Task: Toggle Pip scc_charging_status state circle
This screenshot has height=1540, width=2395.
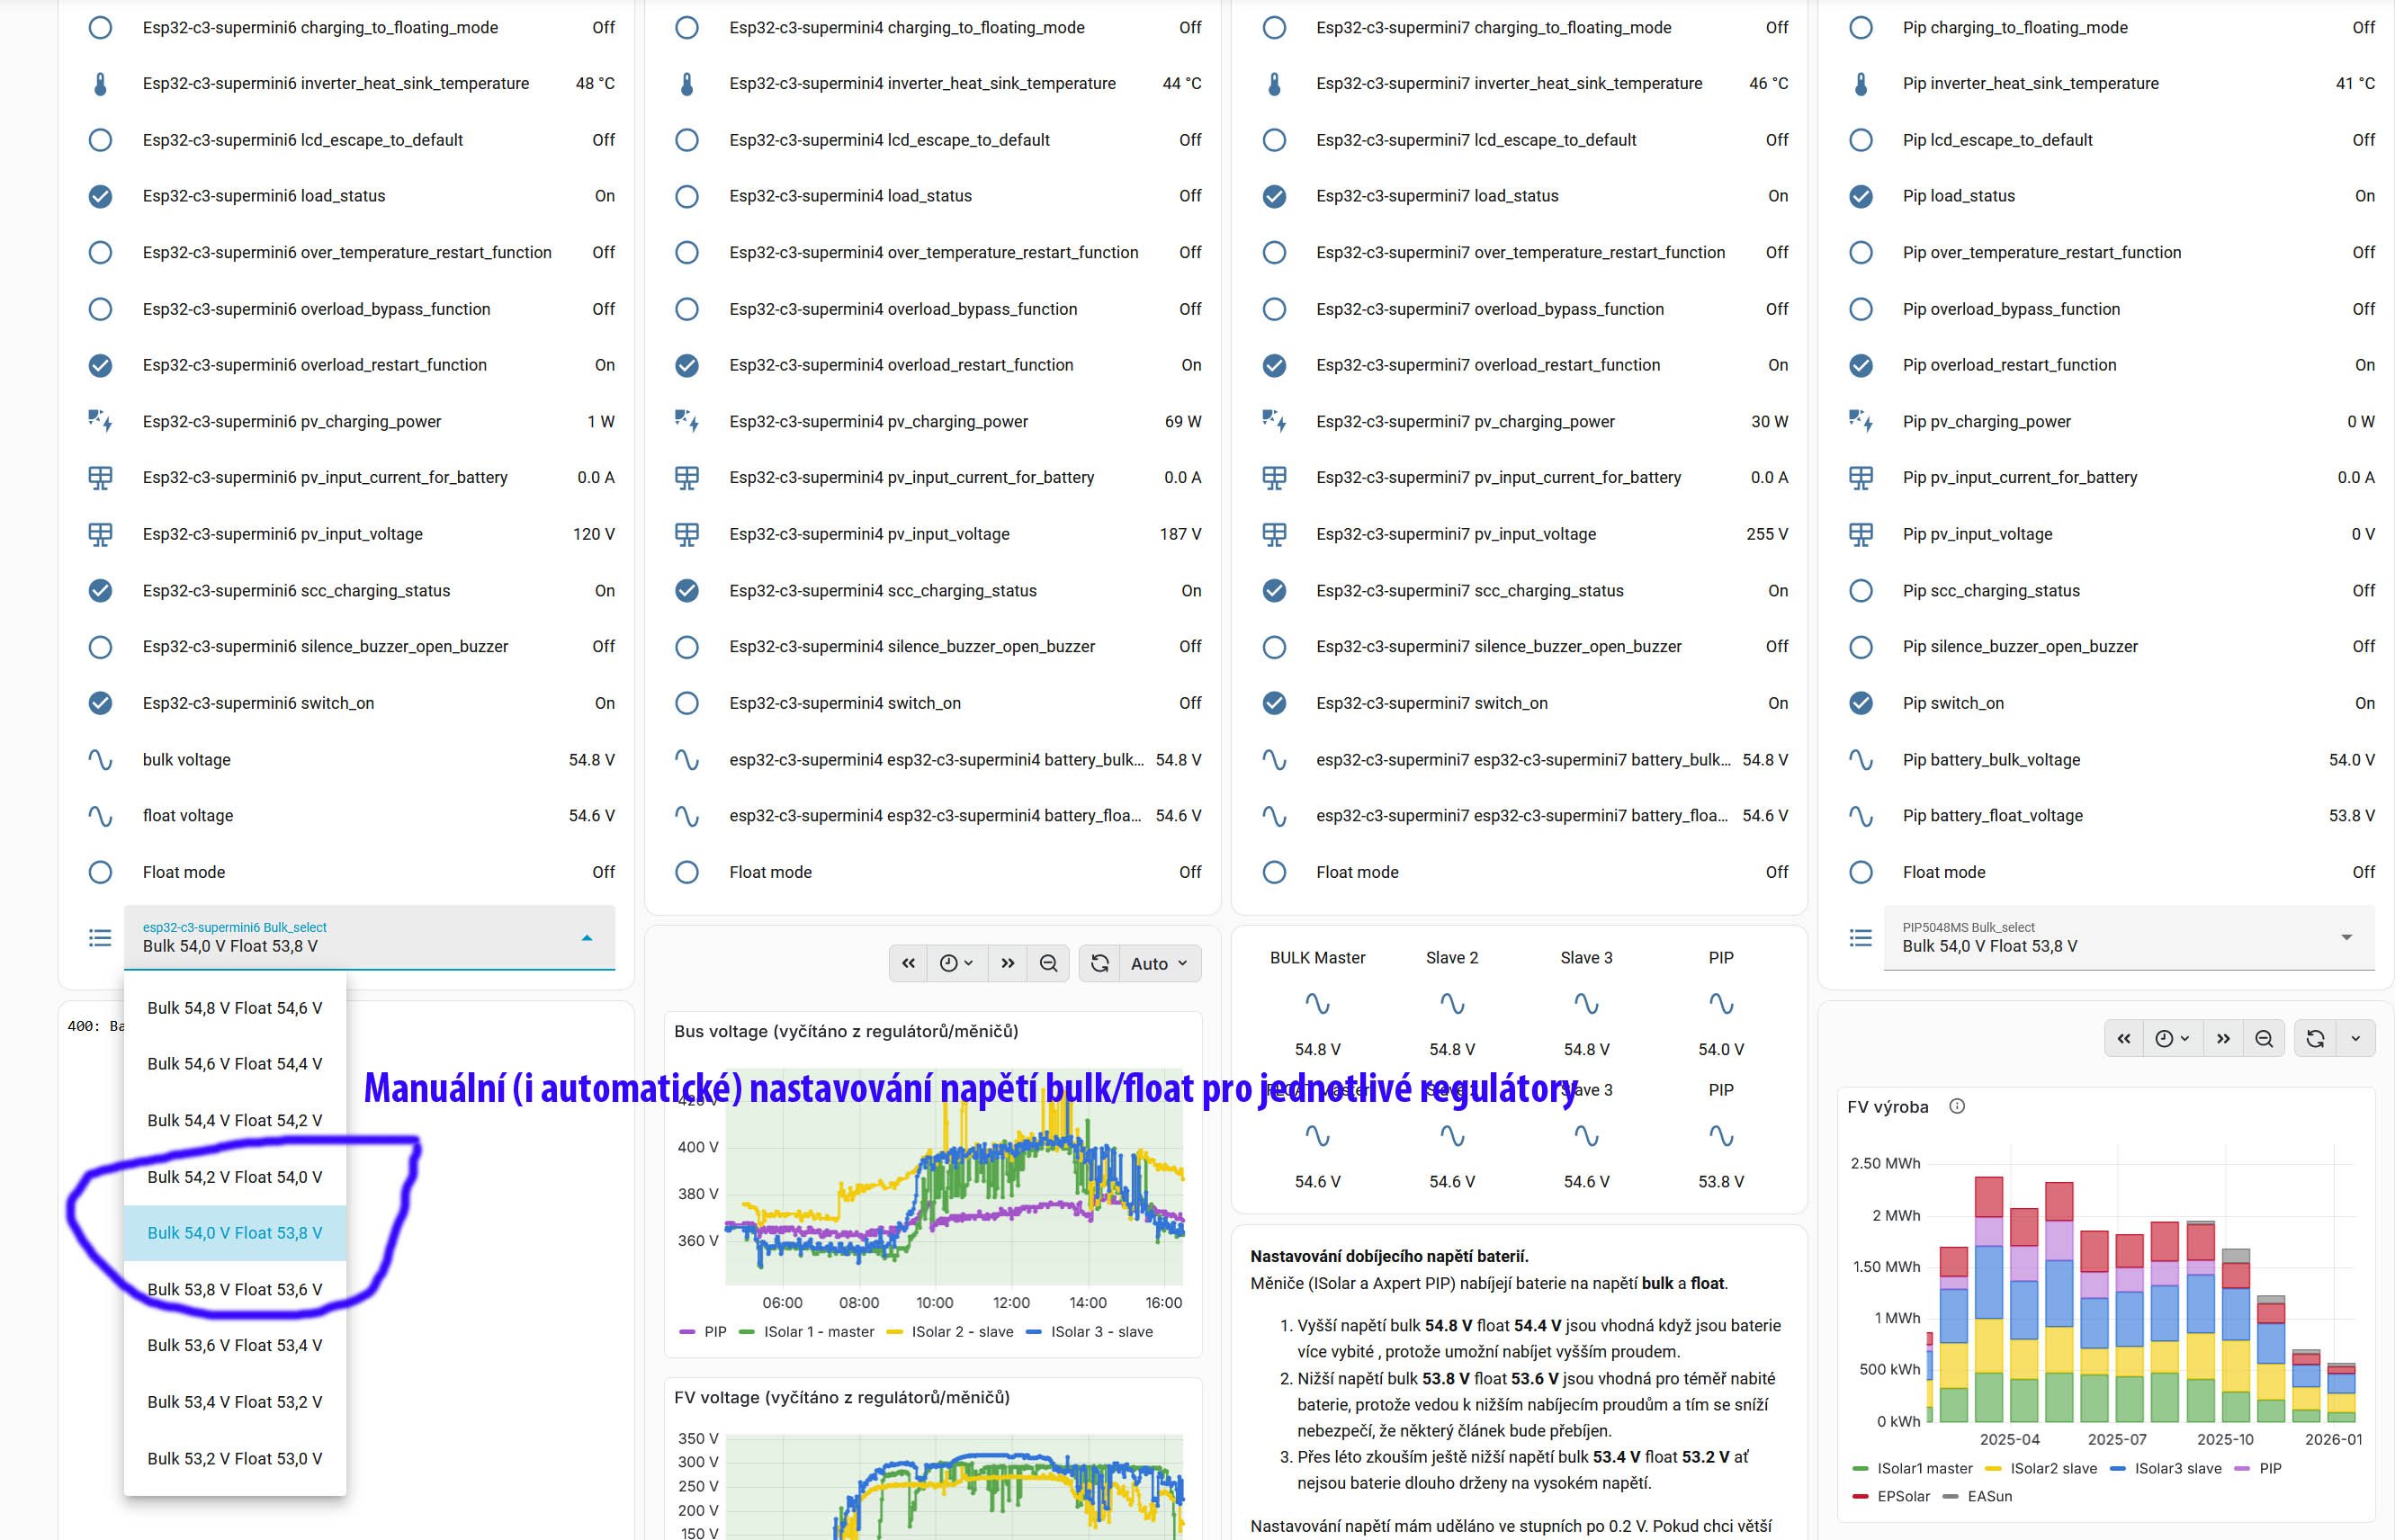Action: click(x=1860, y=590)
